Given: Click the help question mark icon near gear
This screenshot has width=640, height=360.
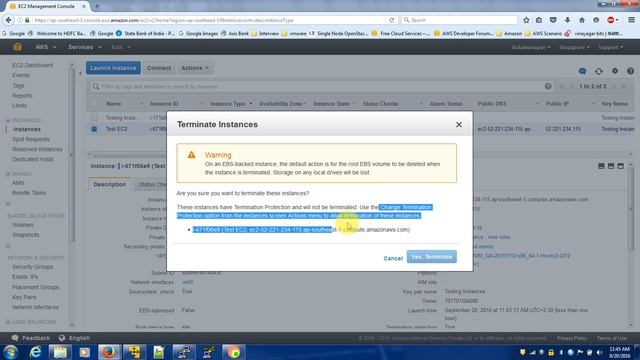Looking at the screenshot, I should [x=630, y=71].
